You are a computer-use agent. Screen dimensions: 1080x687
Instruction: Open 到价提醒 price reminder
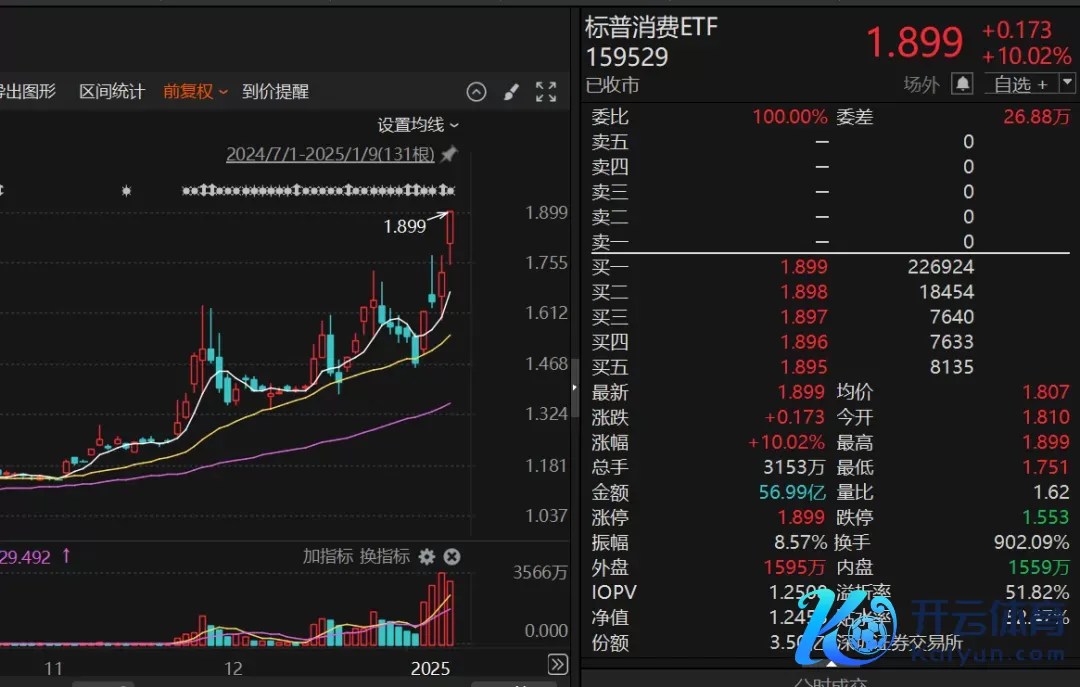coord(275,92)
